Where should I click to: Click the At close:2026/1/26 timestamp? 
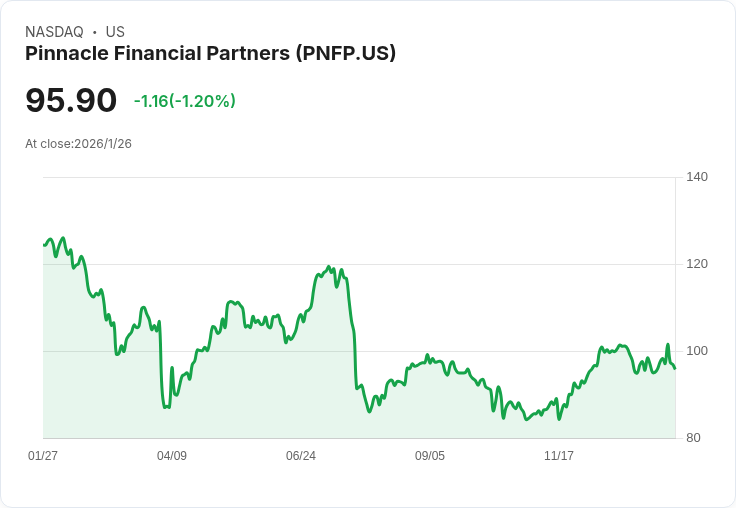[78, 144]
